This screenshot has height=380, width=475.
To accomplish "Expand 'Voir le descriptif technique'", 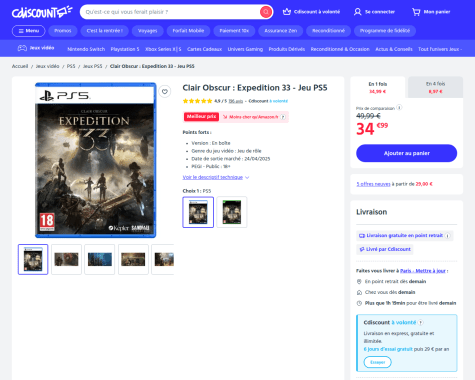I will click(x=216, y=177).
